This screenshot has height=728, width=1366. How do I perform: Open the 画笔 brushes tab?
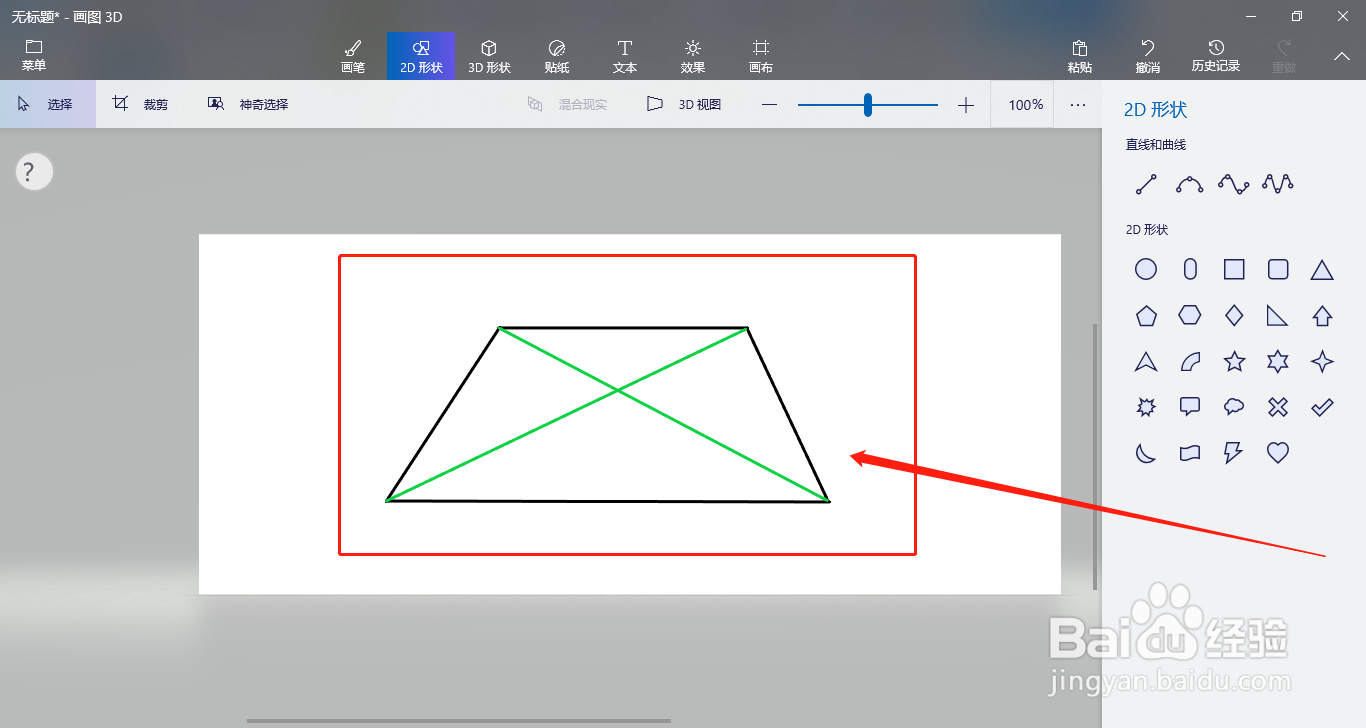click(353, 56)
